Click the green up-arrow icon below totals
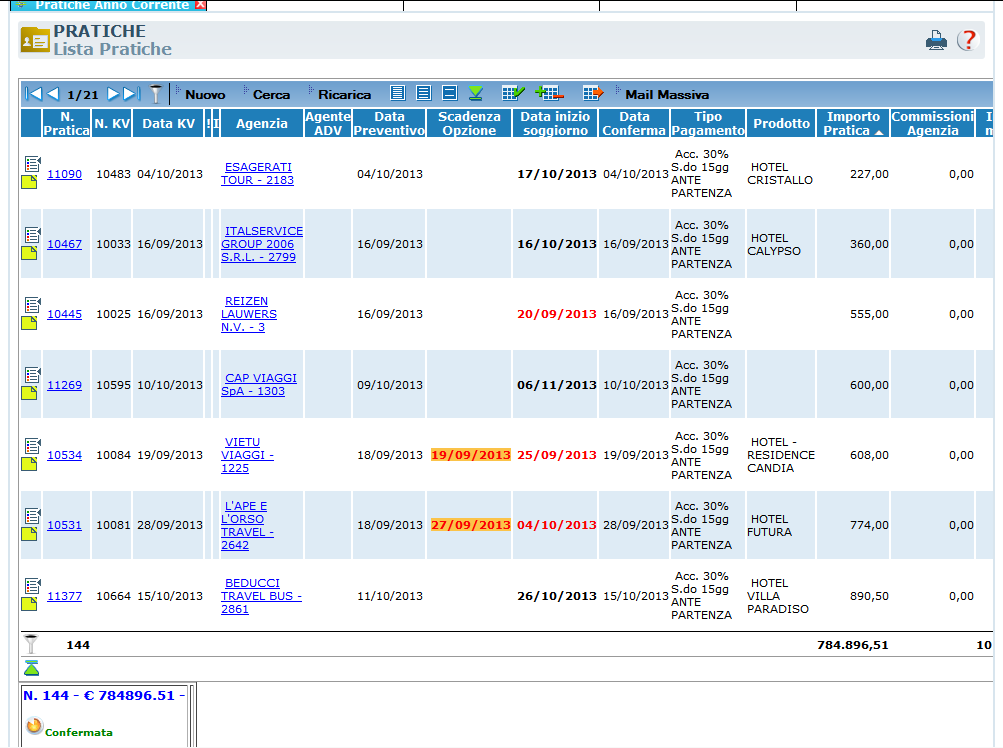Screen dimensions: 1003x748 [31, 668]
